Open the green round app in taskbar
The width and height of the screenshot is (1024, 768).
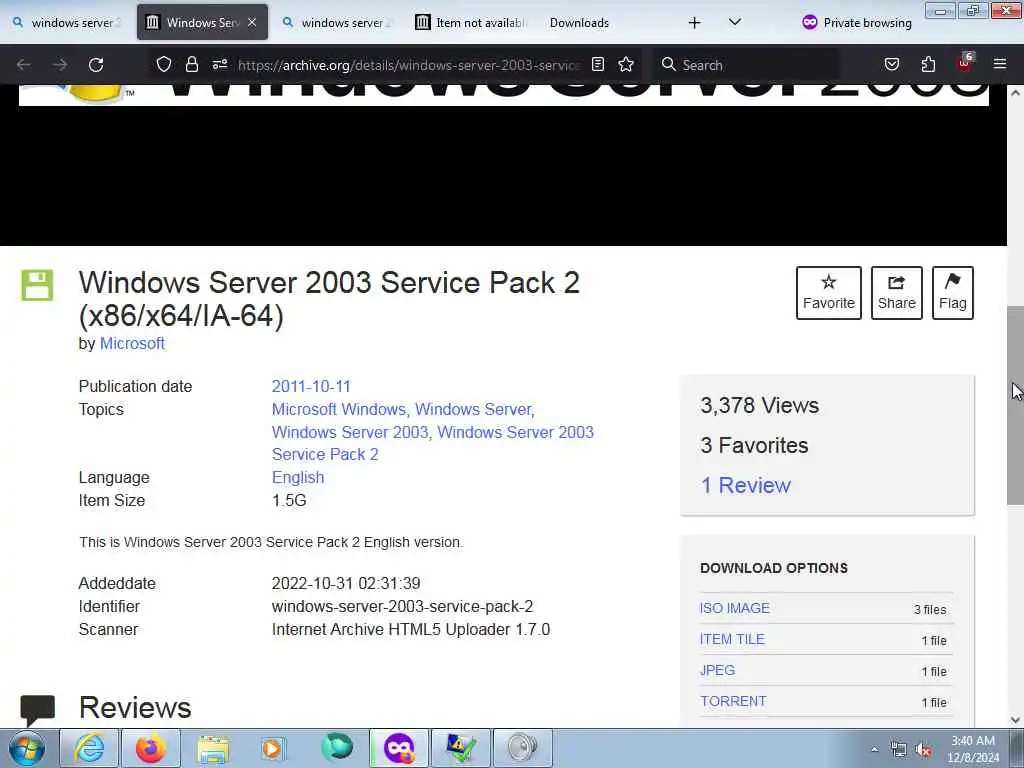tap(337, 748)
